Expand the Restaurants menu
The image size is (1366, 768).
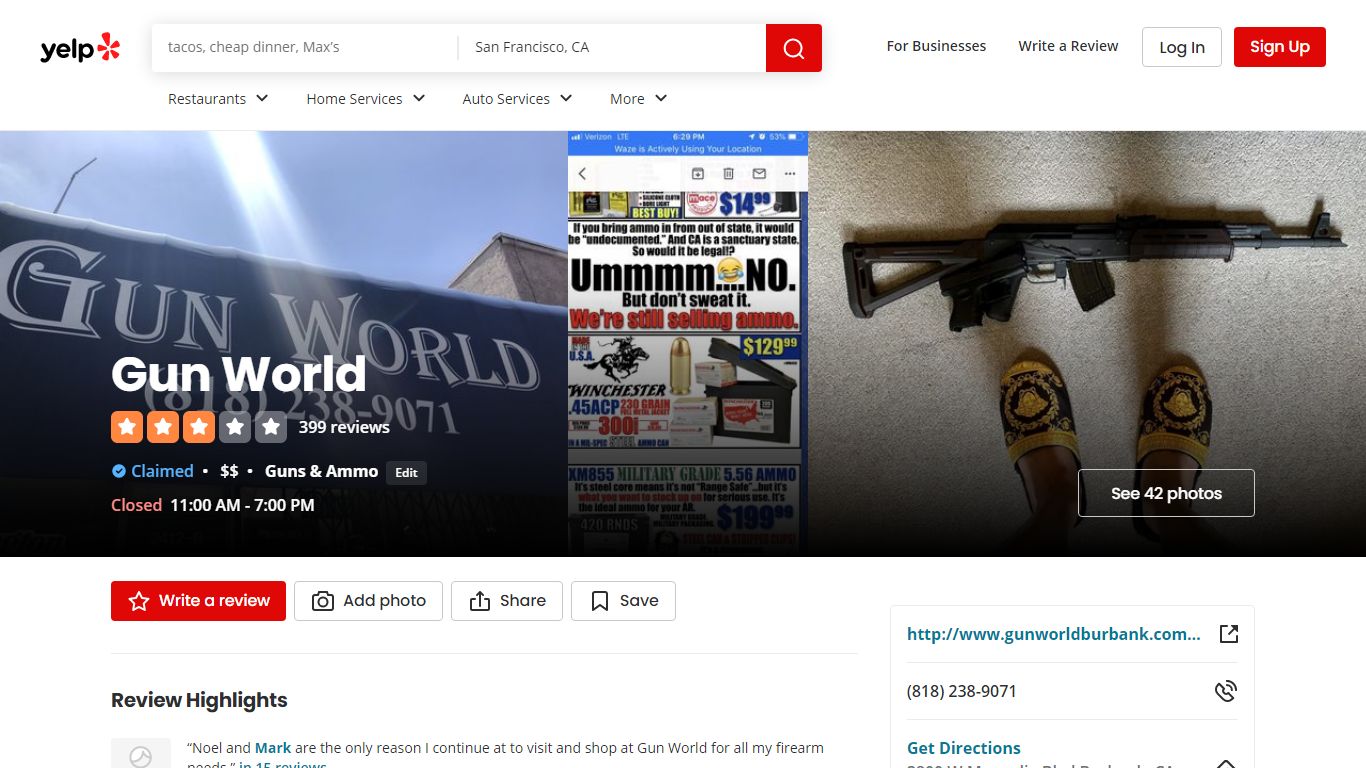pos(218,98)
